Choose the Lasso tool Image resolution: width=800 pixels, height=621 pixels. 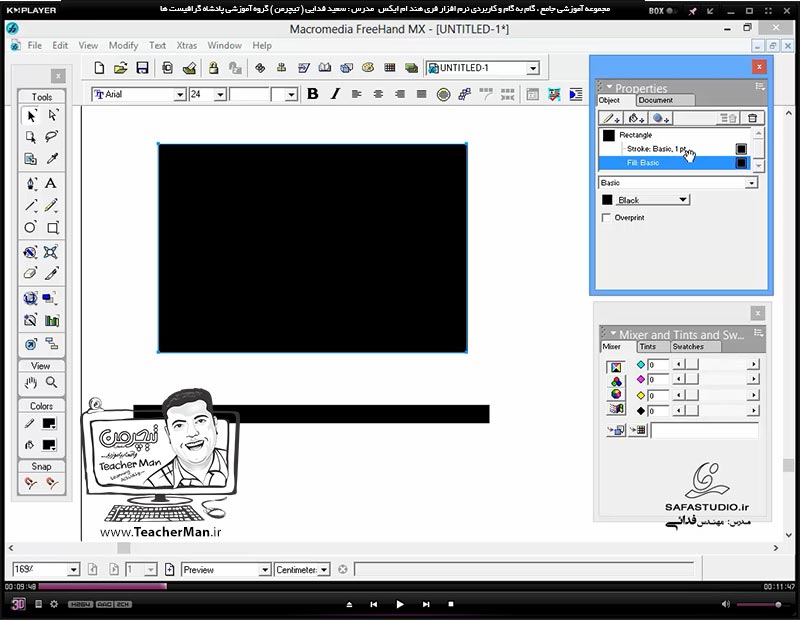(x=52, y=137)
